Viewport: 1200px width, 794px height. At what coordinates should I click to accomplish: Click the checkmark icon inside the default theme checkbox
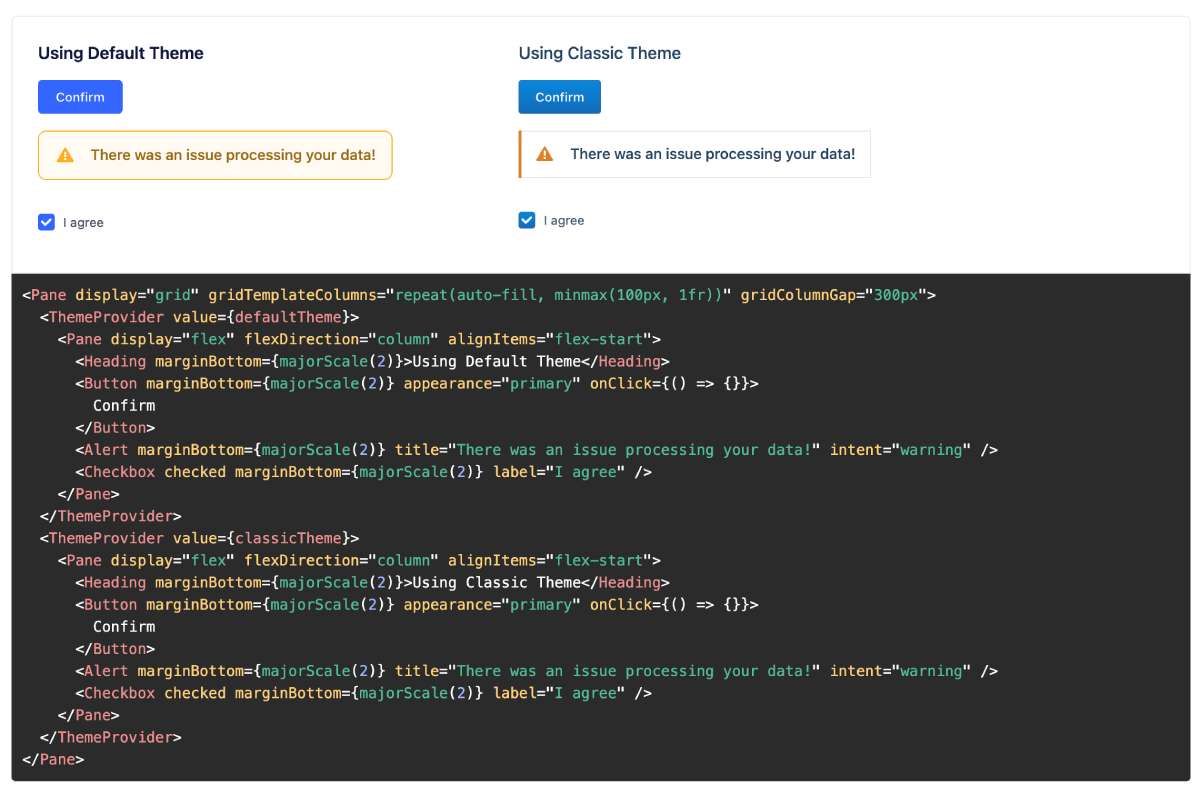coord(46,221)
